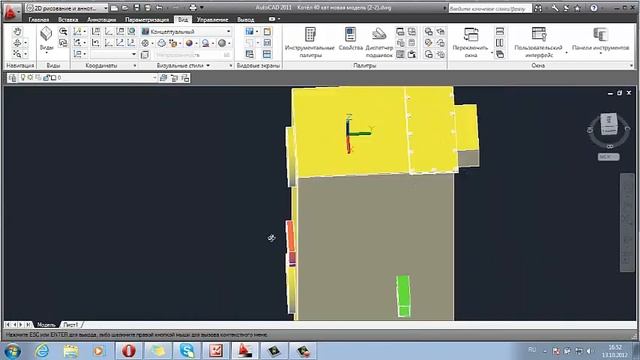Activate the Orbit navigation tool

point(17,43)
